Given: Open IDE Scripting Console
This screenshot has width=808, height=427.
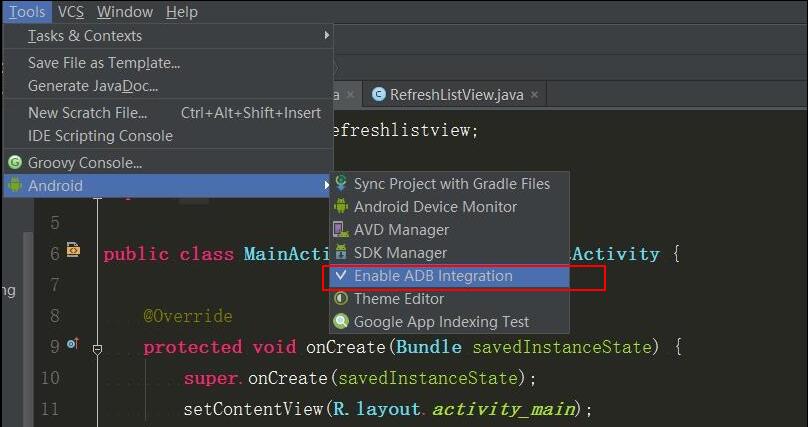Looking at the screenshot, I should 169,136.
